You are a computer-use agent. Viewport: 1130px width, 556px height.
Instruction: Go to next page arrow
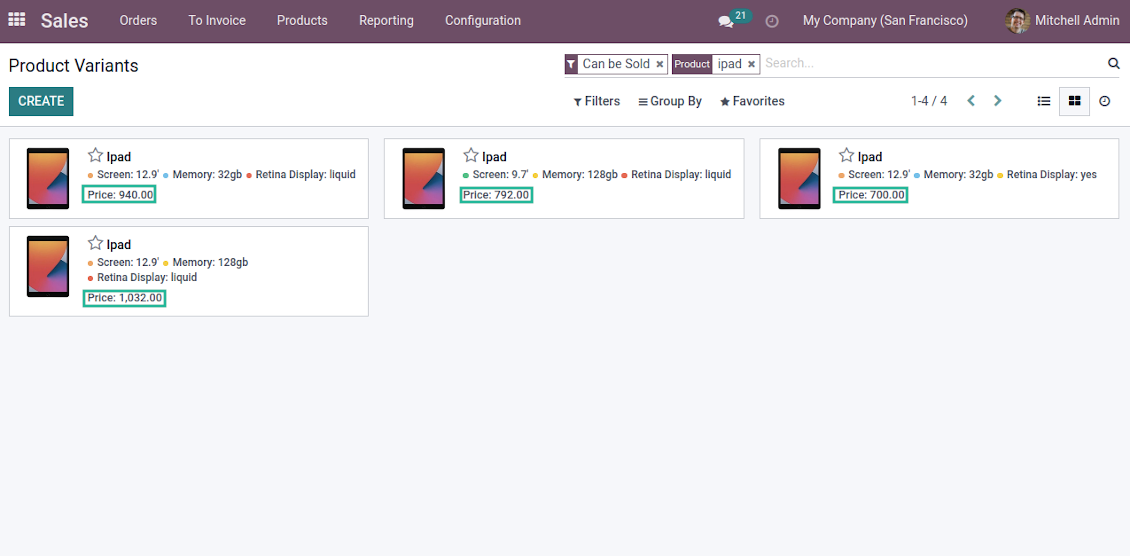point(997,101)
